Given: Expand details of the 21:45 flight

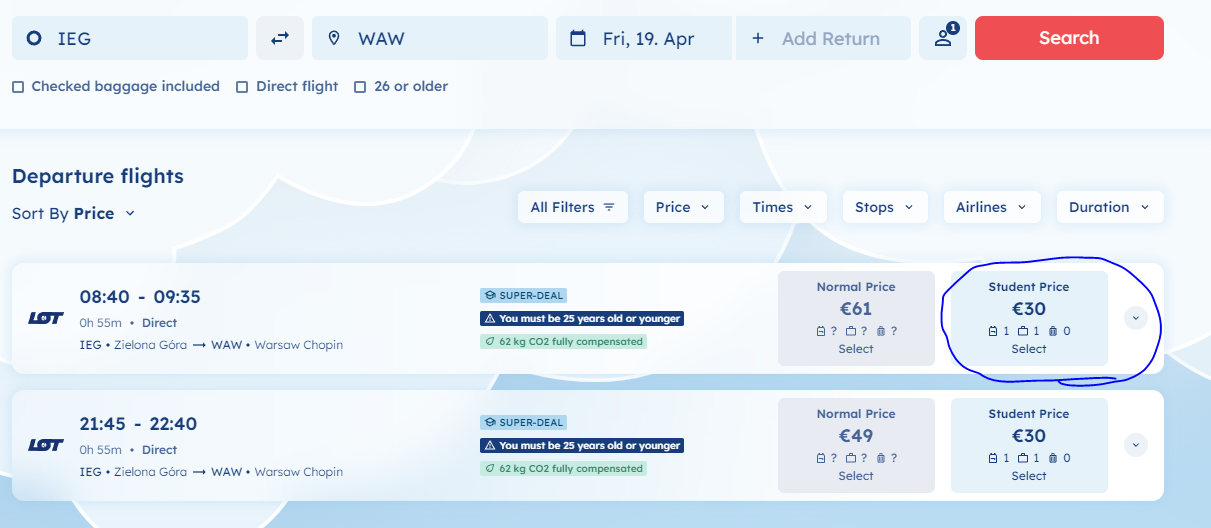Looking at the screenshot, I should point(1136,445).
